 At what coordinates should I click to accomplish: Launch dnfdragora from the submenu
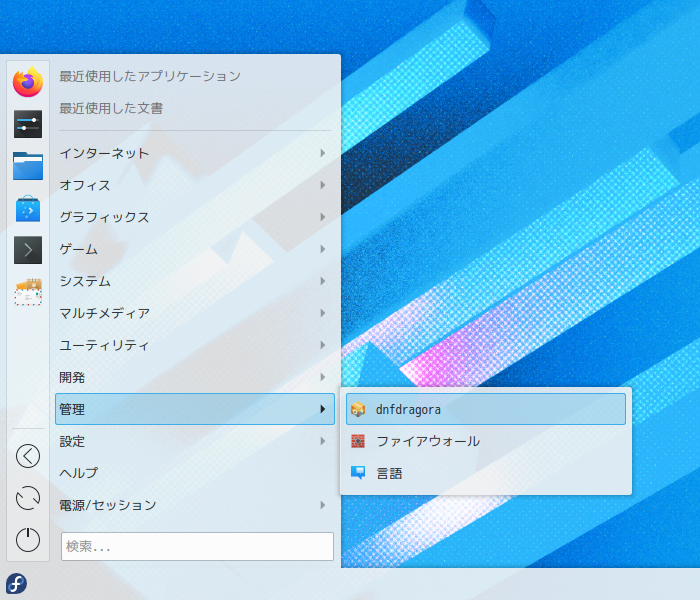click(x=486, y=409)
